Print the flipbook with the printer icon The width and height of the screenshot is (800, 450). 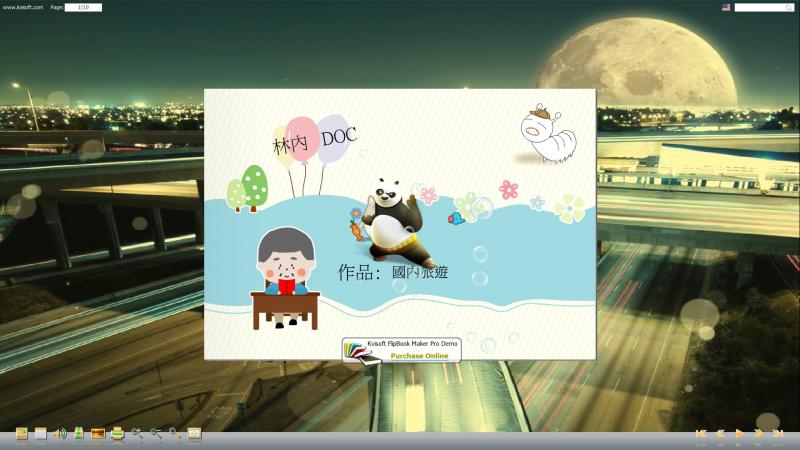[118, 434]
